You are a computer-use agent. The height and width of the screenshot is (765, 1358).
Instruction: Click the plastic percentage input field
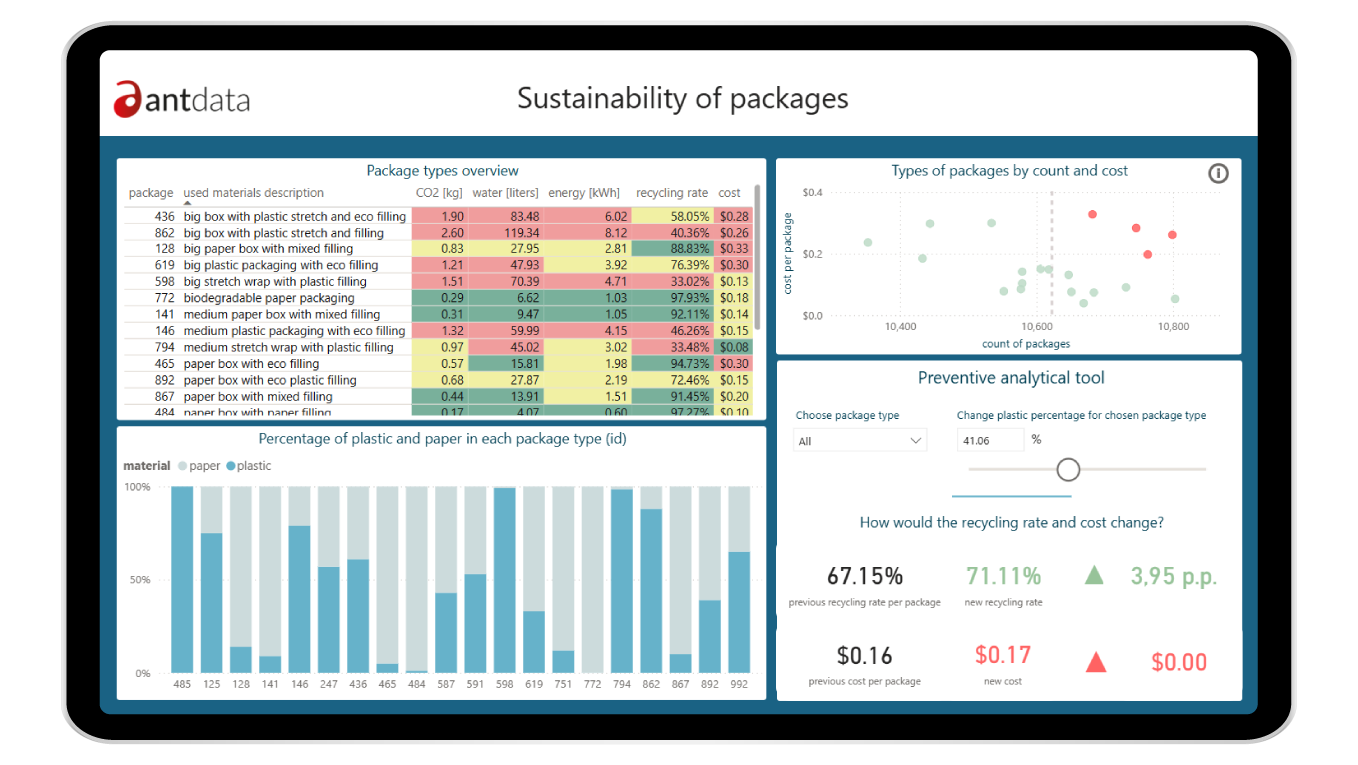coord(990,440)
